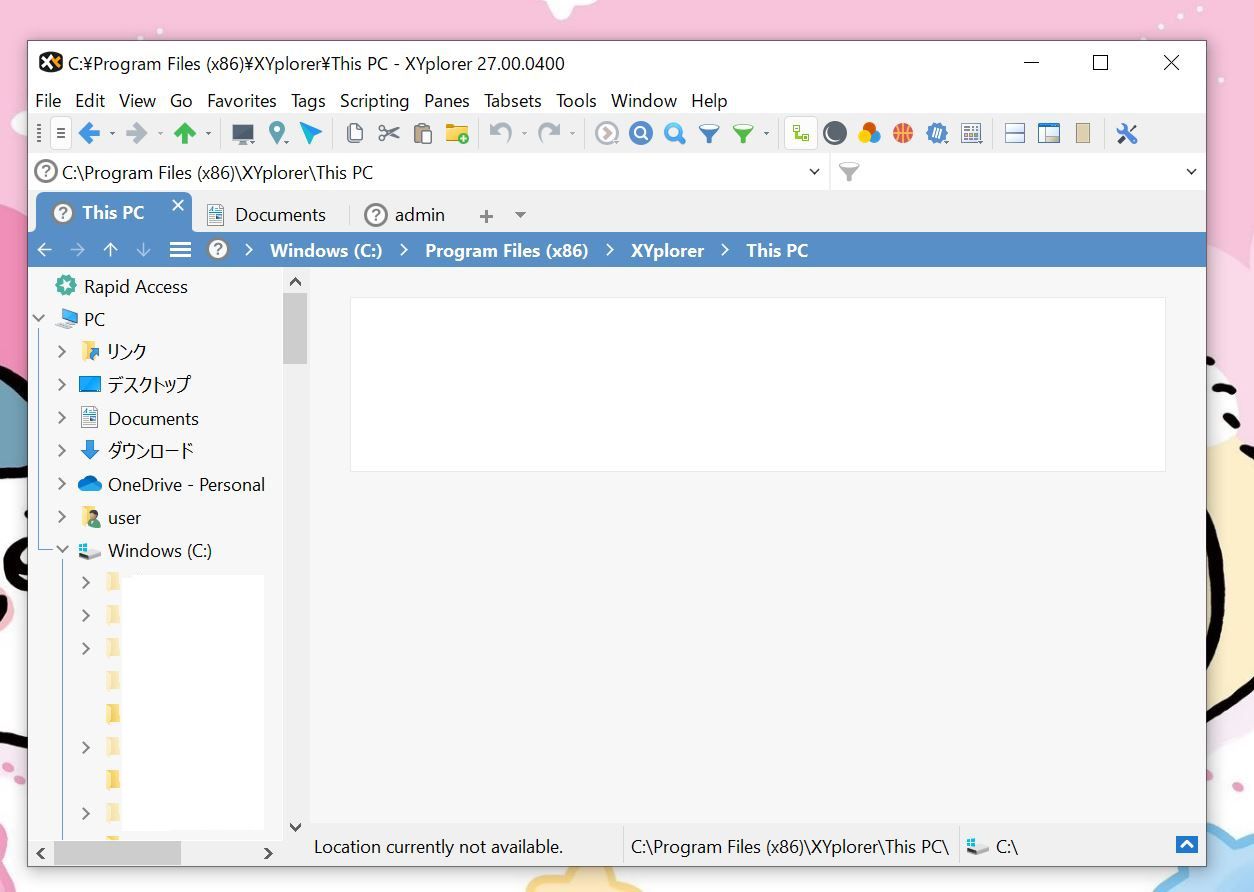Click the toolbar options button with three lines
The height and width of the screenshot is (892, 1254).
(60, 133)
